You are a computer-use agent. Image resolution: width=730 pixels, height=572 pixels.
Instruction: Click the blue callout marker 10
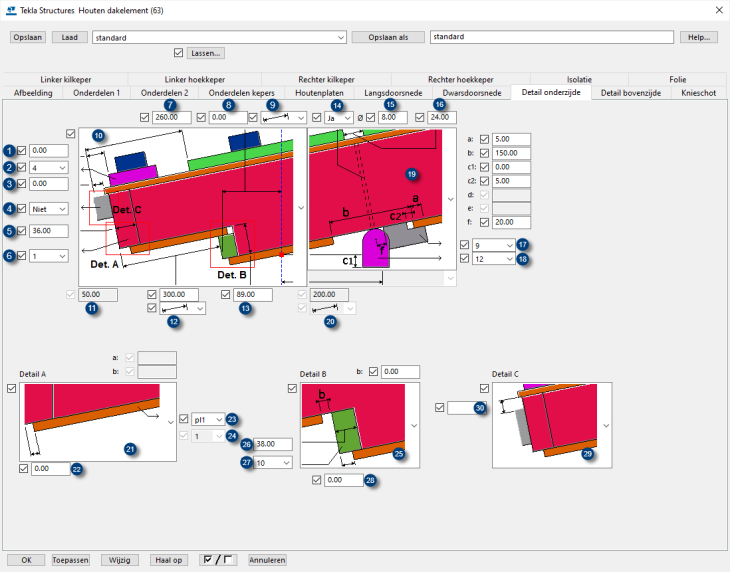pos(98,134)
